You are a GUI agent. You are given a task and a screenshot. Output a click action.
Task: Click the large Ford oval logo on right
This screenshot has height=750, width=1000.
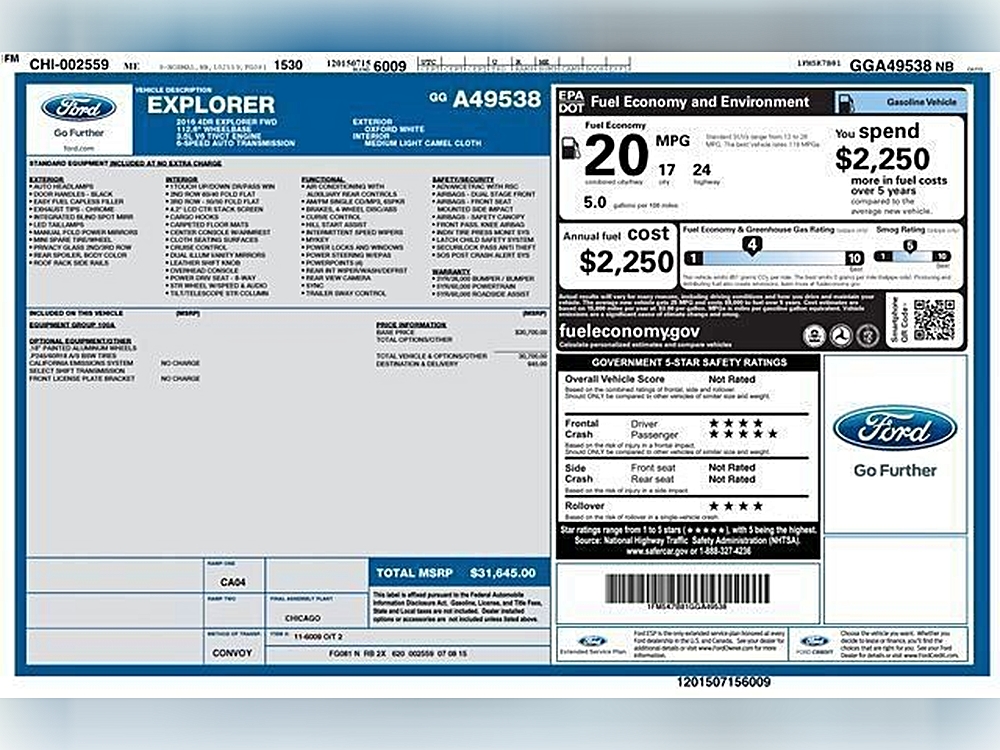point(895,428)
